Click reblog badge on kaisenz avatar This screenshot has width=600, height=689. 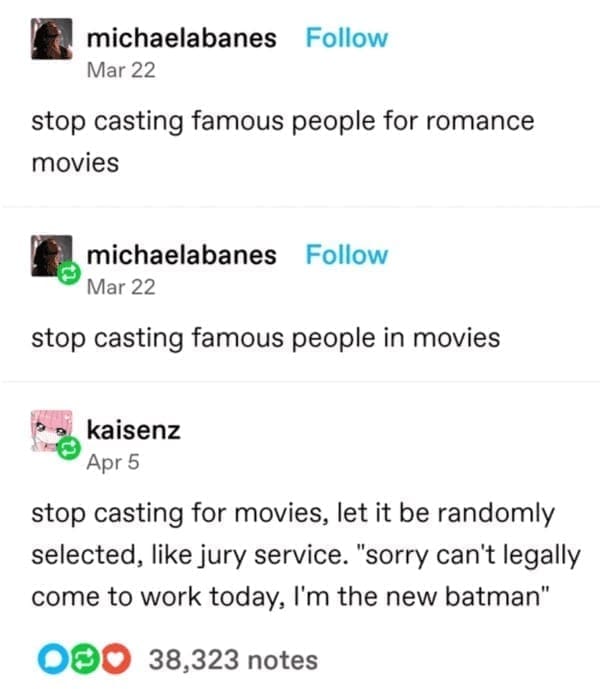[69, 448]
